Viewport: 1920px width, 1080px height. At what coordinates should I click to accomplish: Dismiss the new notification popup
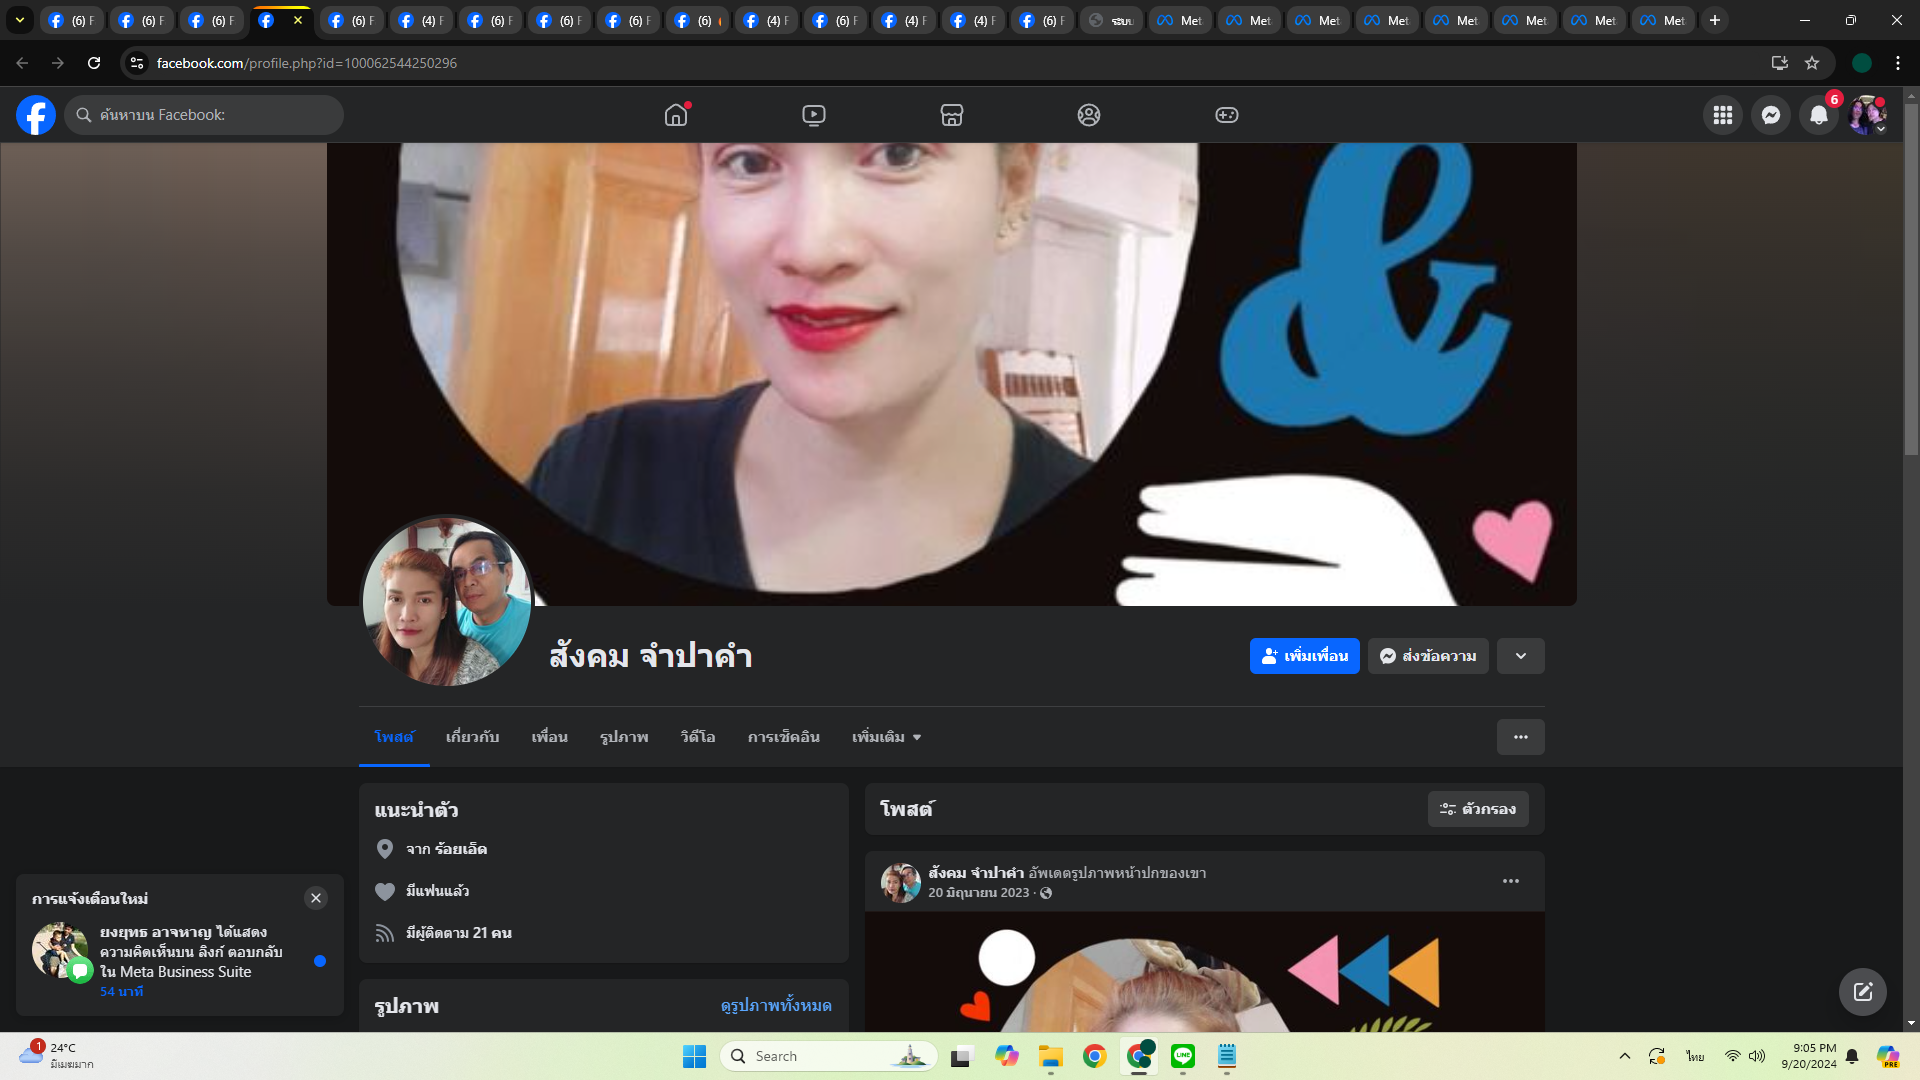point(316,898)
